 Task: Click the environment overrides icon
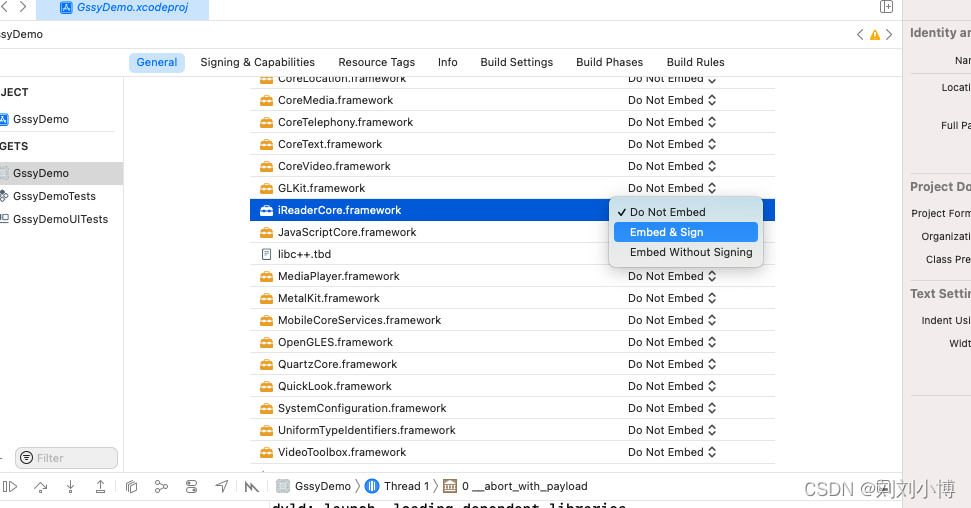pyautogui.click(x=191, y=487)
